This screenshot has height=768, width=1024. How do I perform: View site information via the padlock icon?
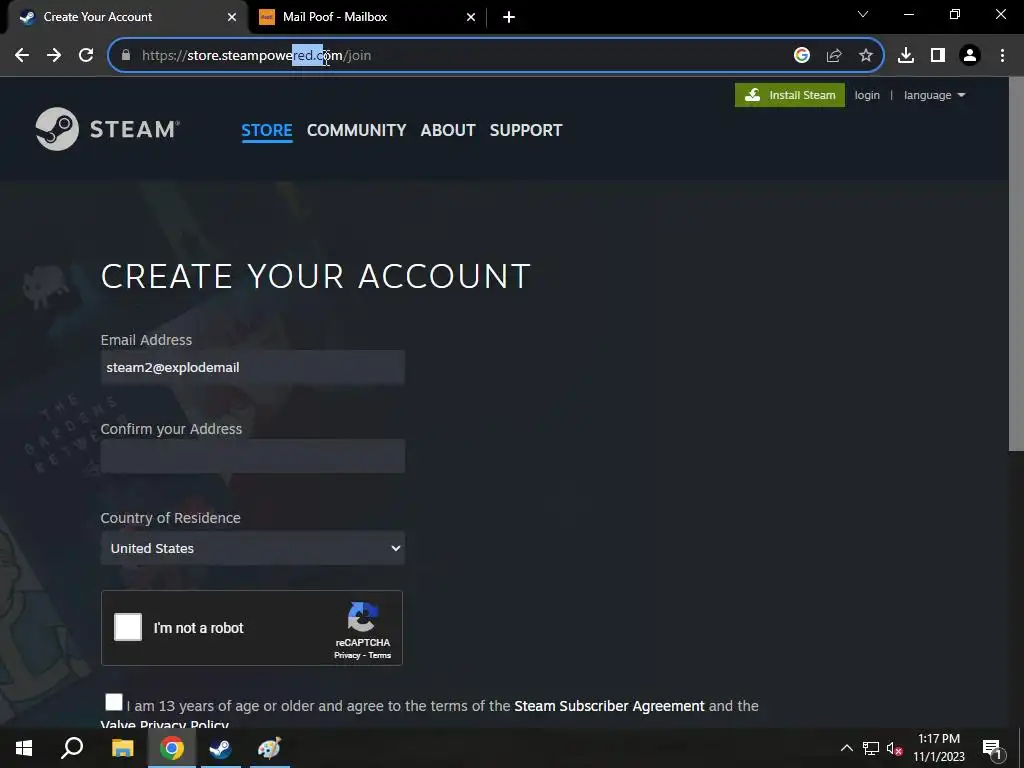pyautogui.click(x=126, y=56)
